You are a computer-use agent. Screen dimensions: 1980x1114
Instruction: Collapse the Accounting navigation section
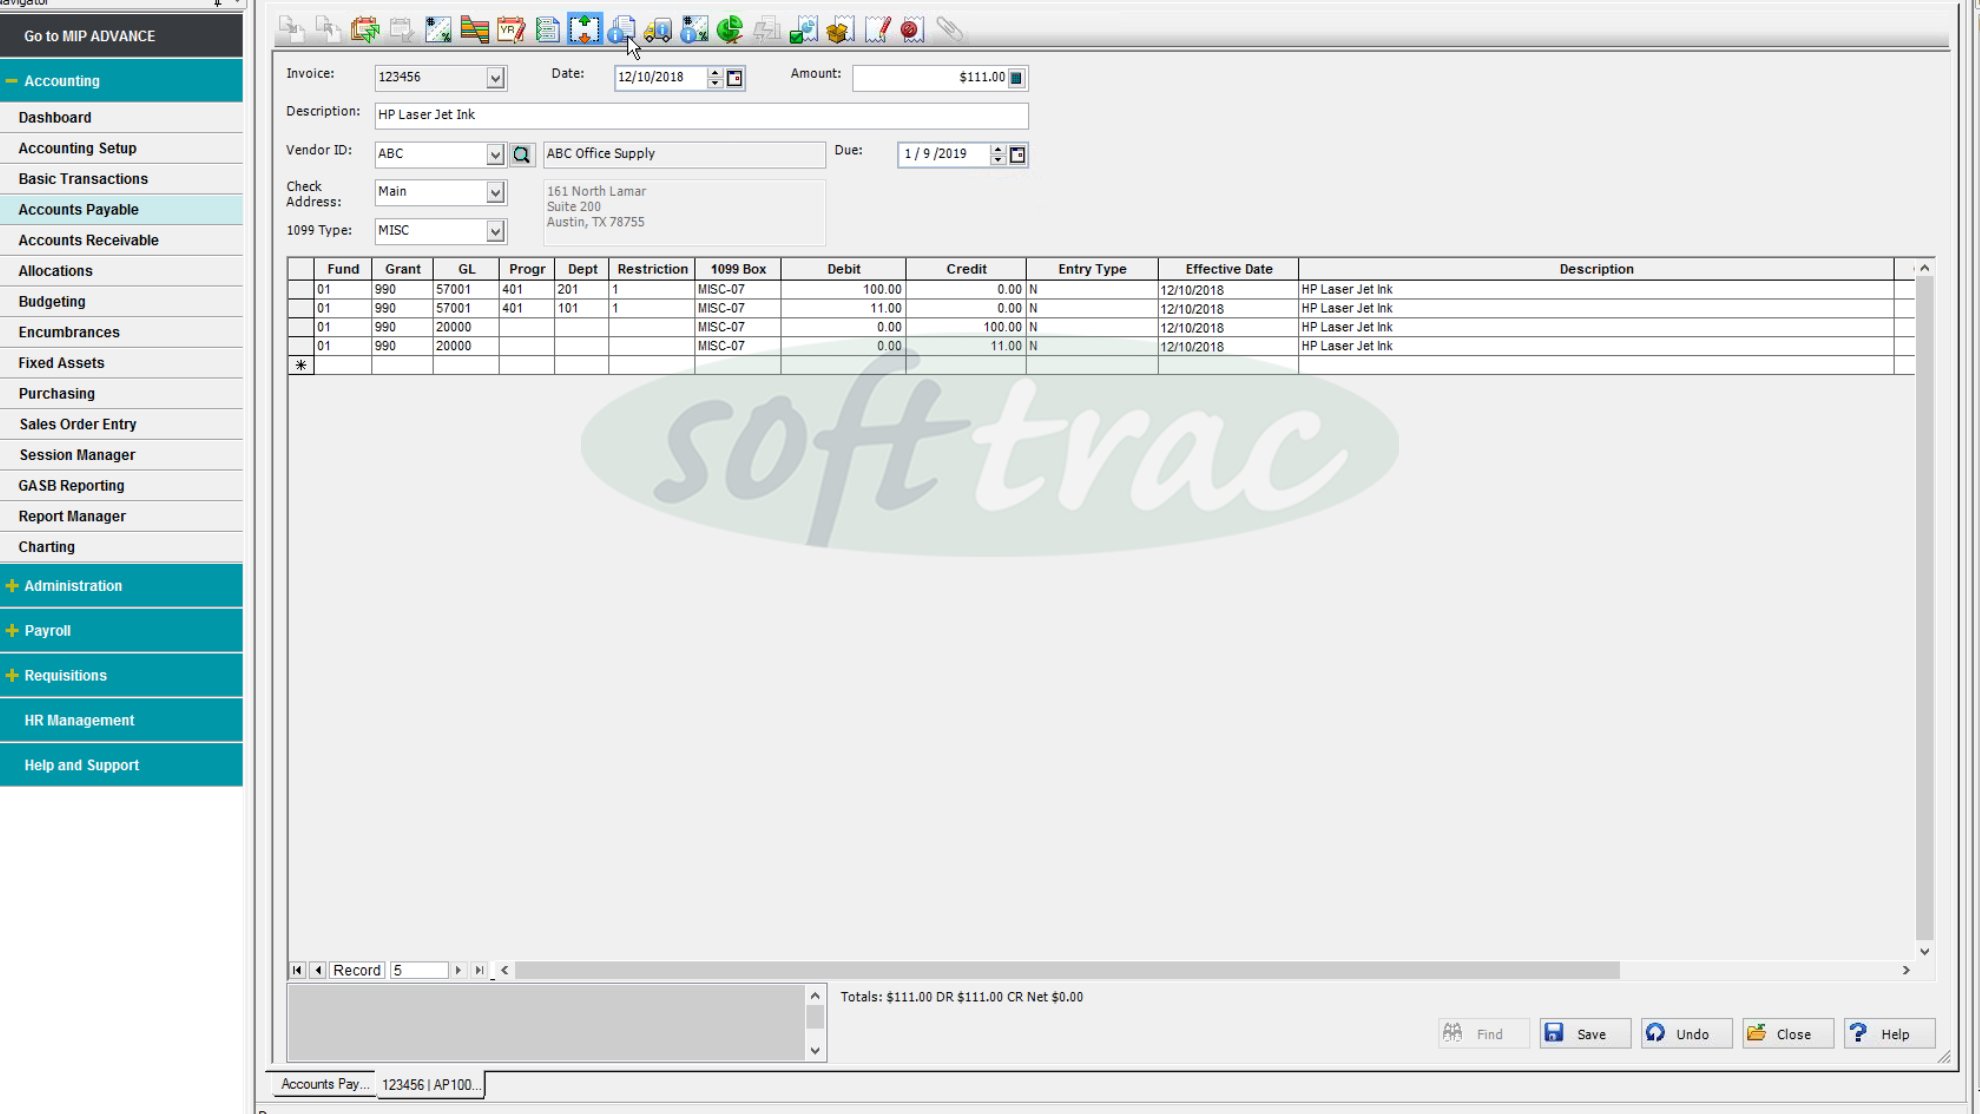tap(12, 80)
